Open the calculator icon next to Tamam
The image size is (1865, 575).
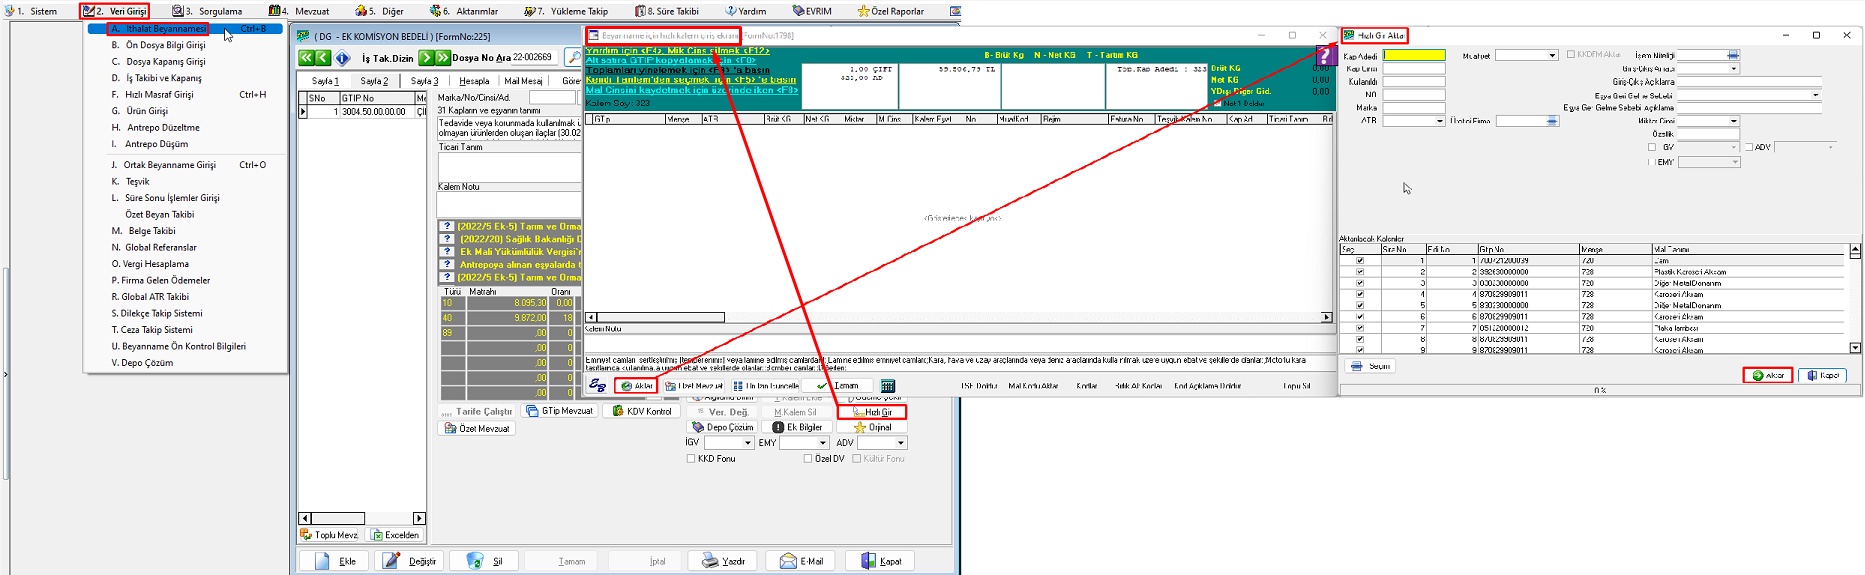888,386
